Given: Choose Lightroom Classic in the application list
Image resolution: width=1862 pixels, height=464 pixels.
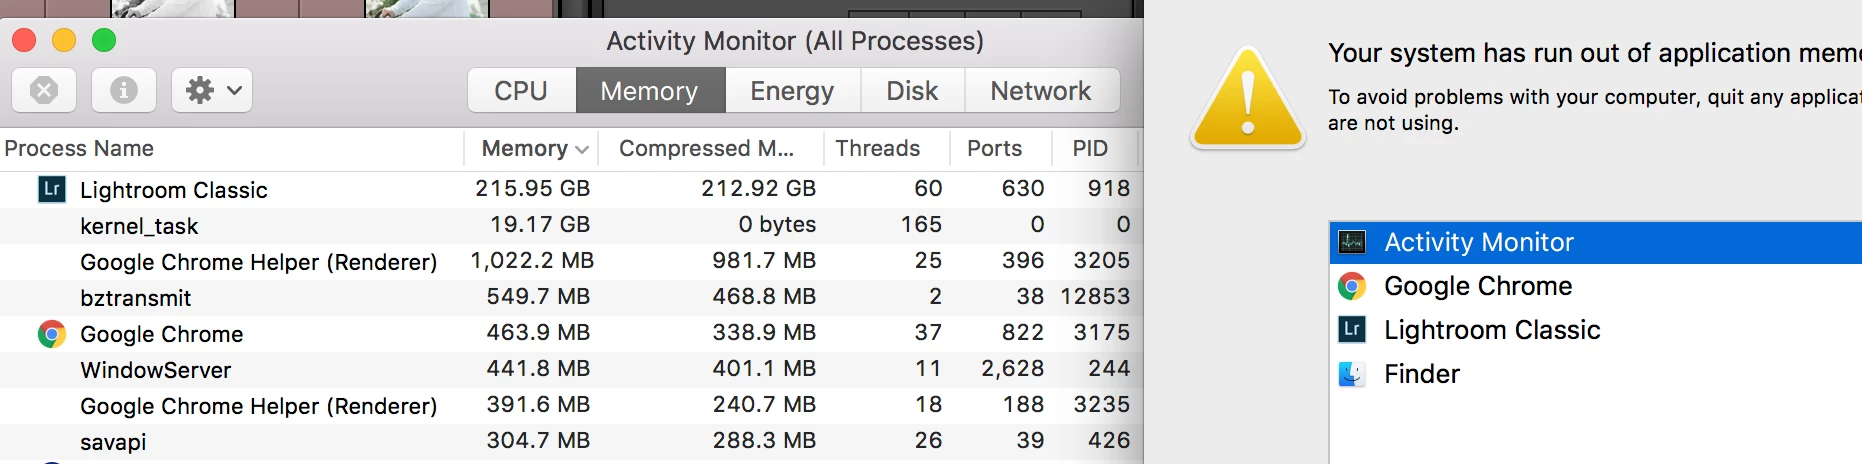Looking at the screenshot, I should click(x=1491, y=330).
